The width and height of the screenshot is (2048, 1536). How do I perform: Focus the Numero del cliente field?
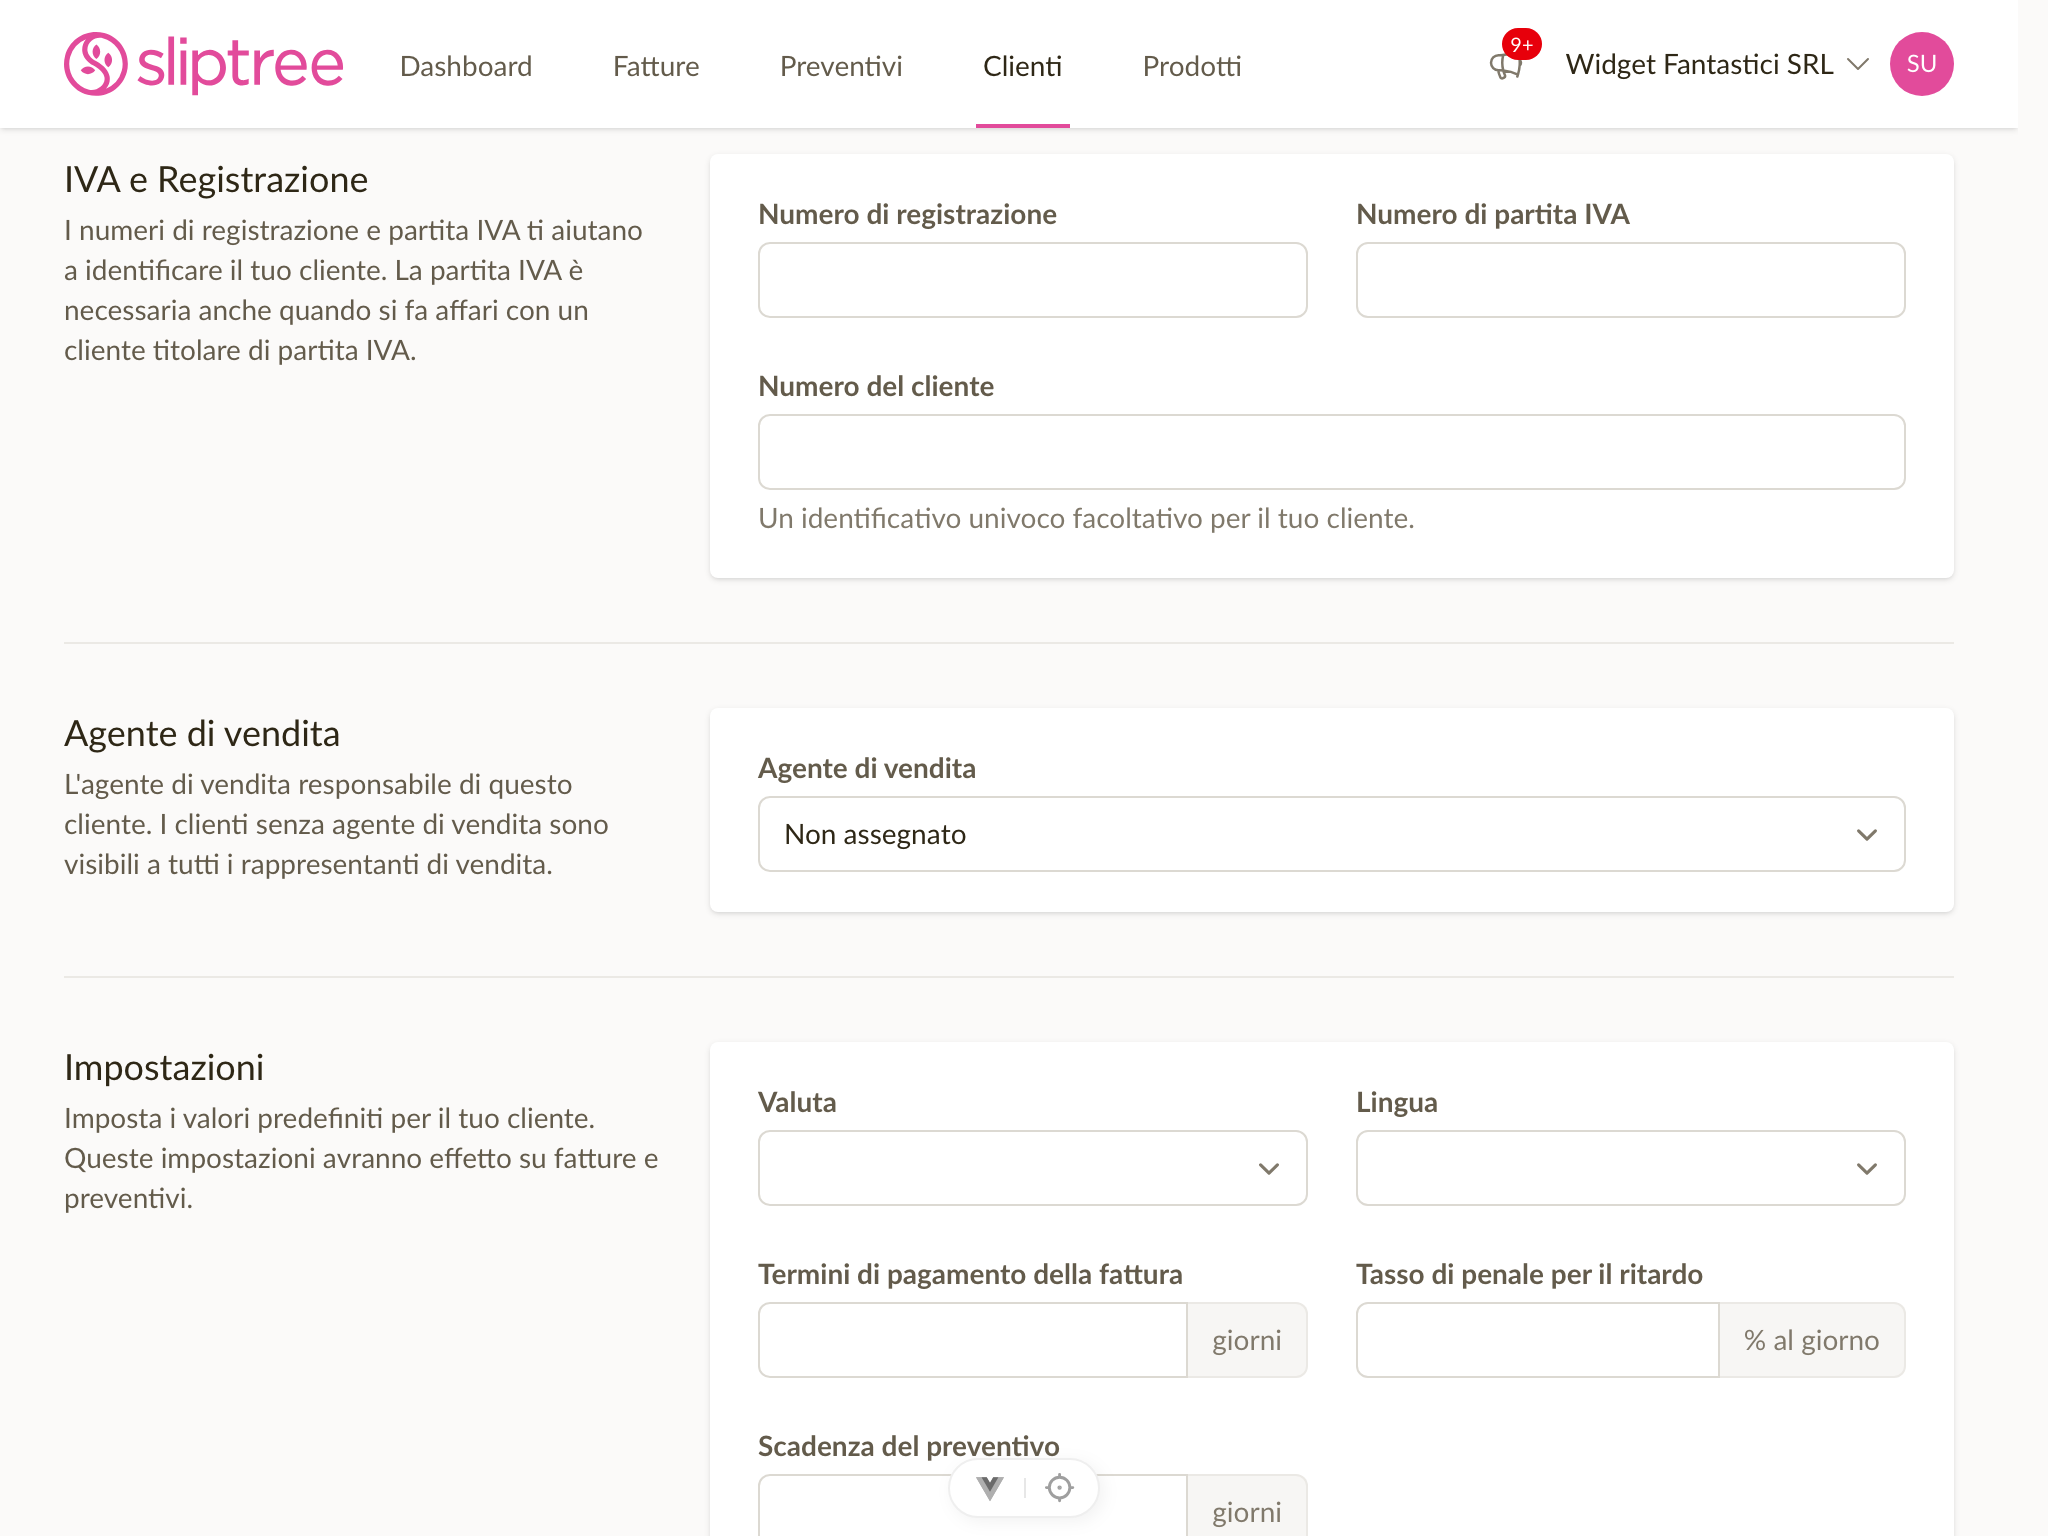(1331, 452)
